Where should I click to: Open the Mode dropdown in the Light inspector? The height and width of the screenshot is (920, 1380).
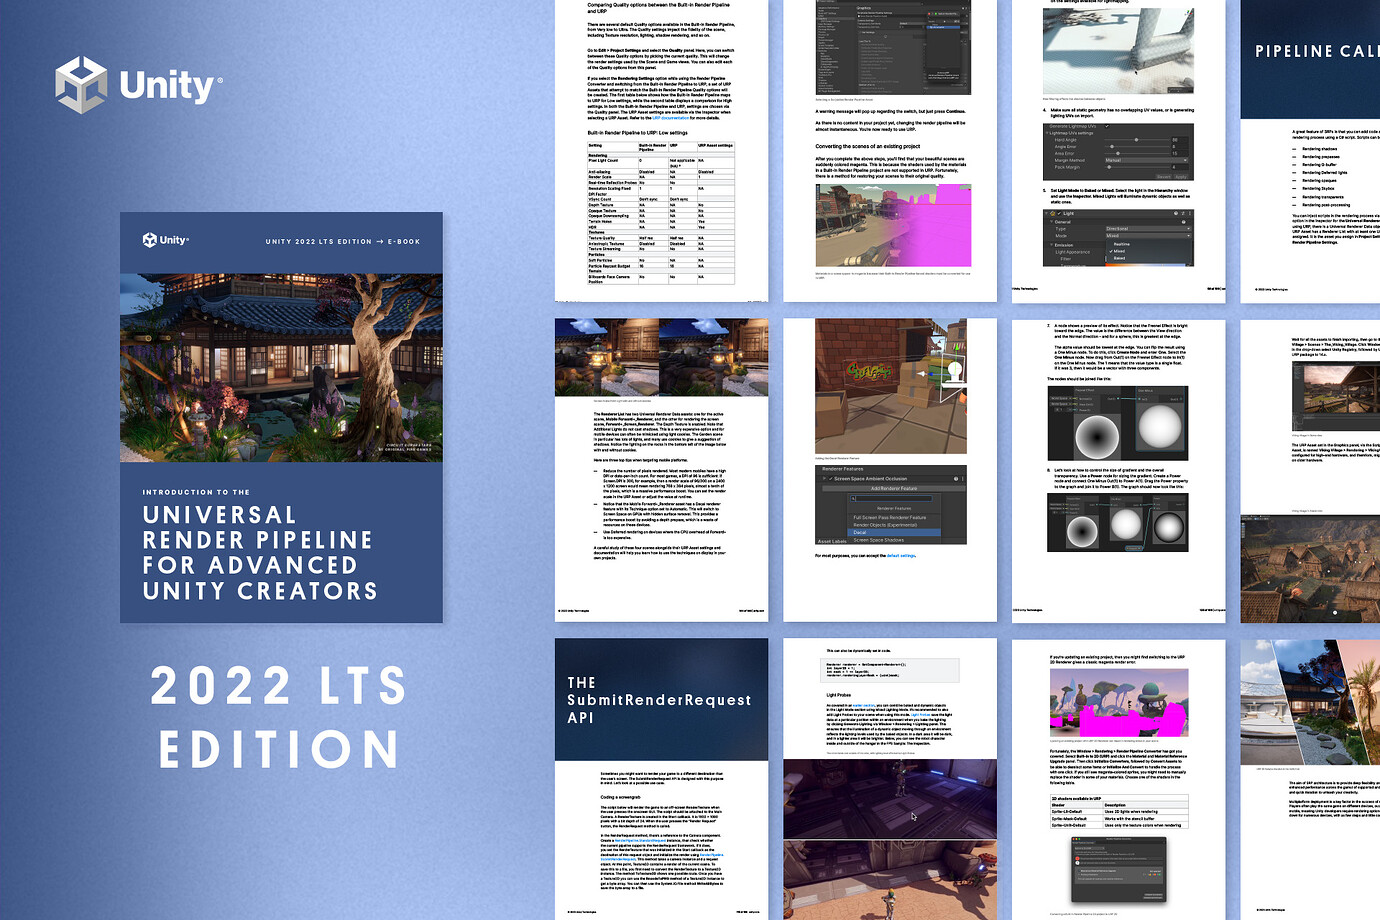point(1147,236)
